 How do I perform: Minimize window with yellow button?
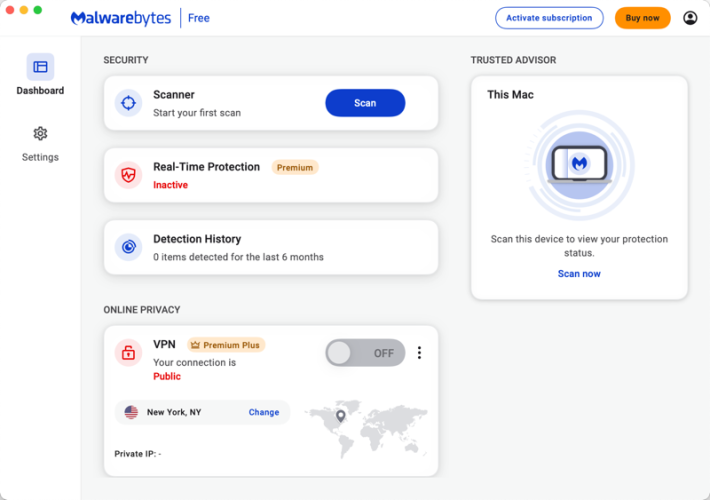(x=24, y=10)
